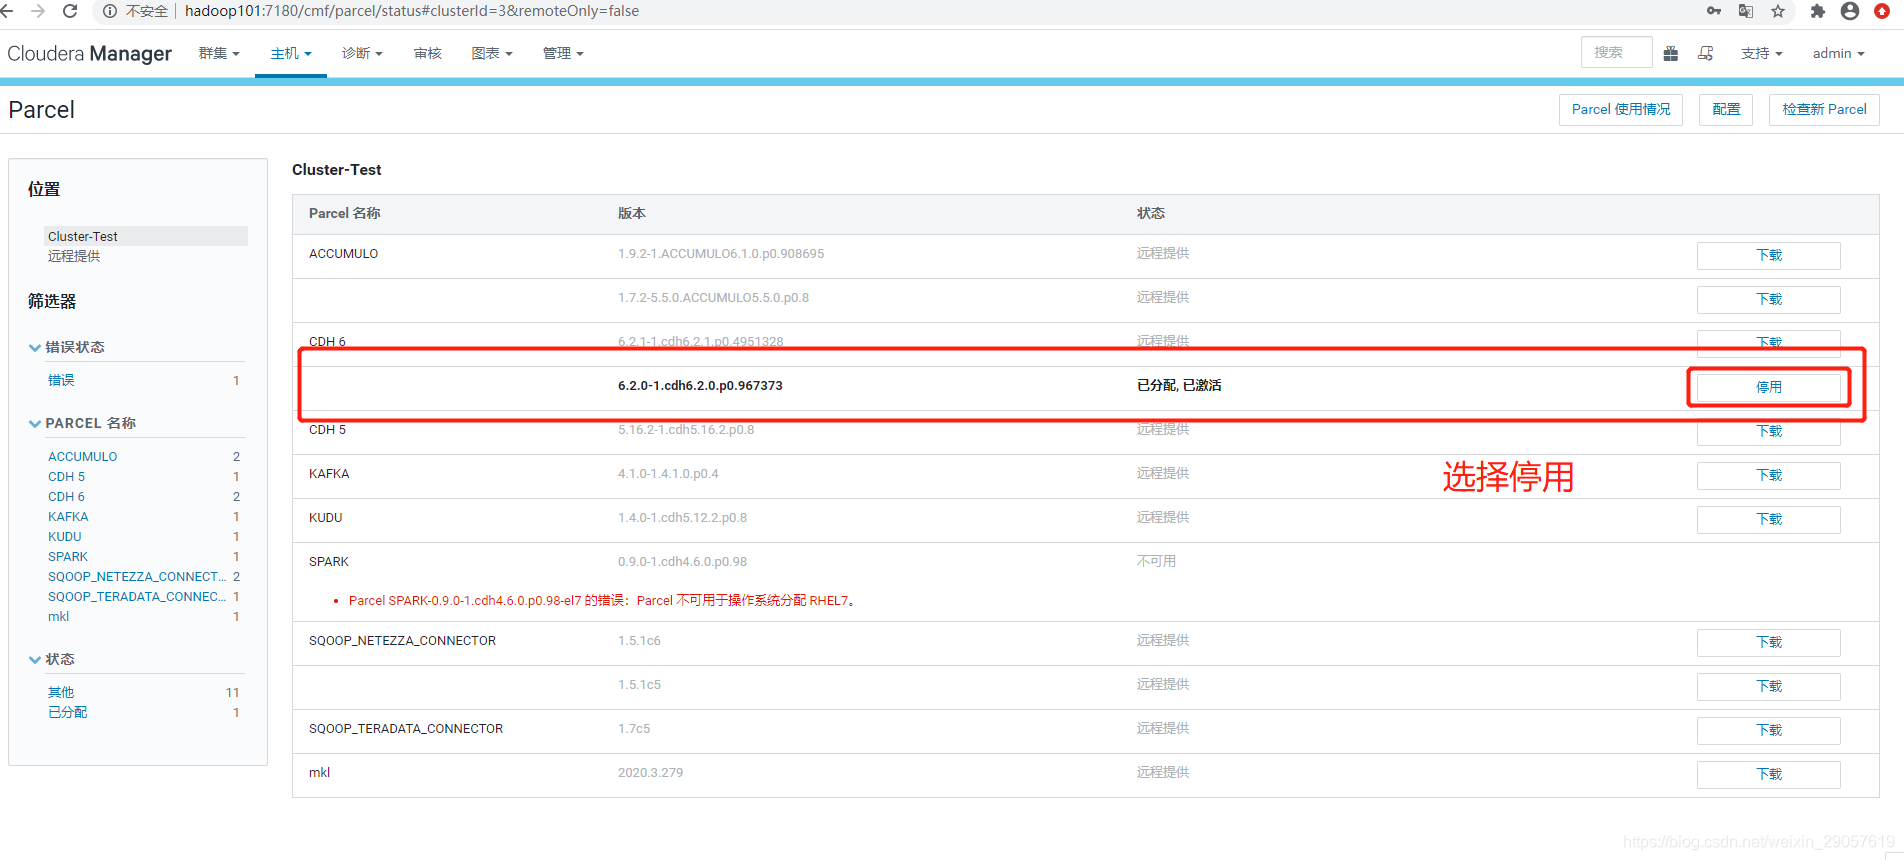Open the browser profile avatar icon
The width and height of the screenshot is (1904, 860).
pyautogui.click(x=1850, y=11)
